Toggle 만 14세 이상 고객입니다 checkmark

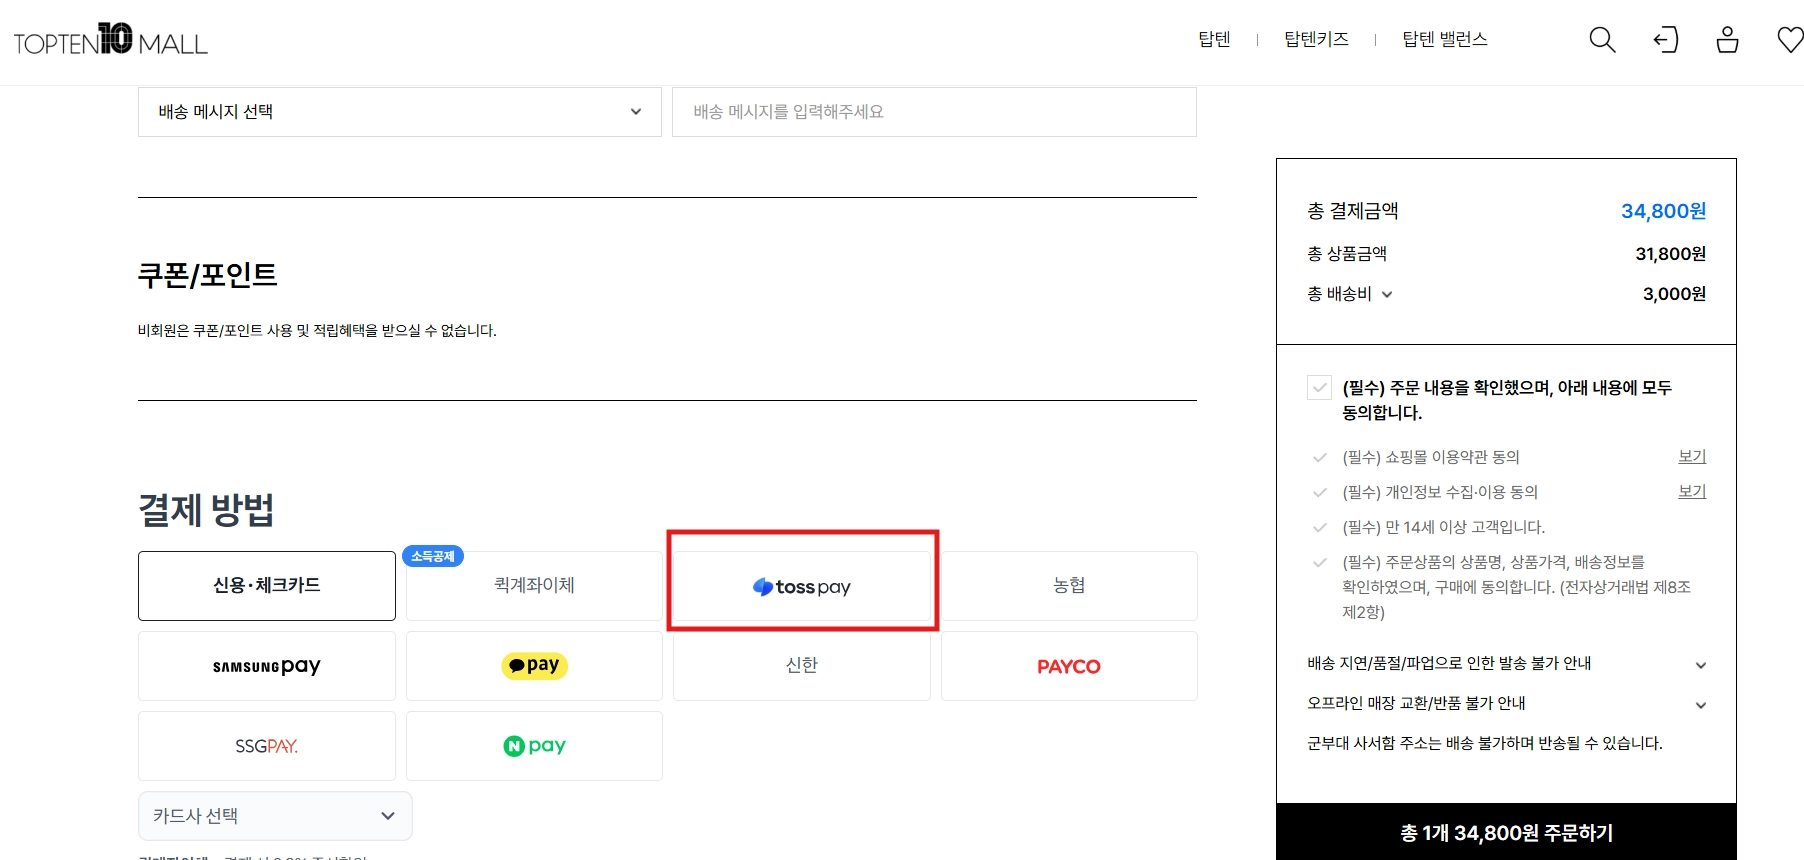coord(1319,528)
